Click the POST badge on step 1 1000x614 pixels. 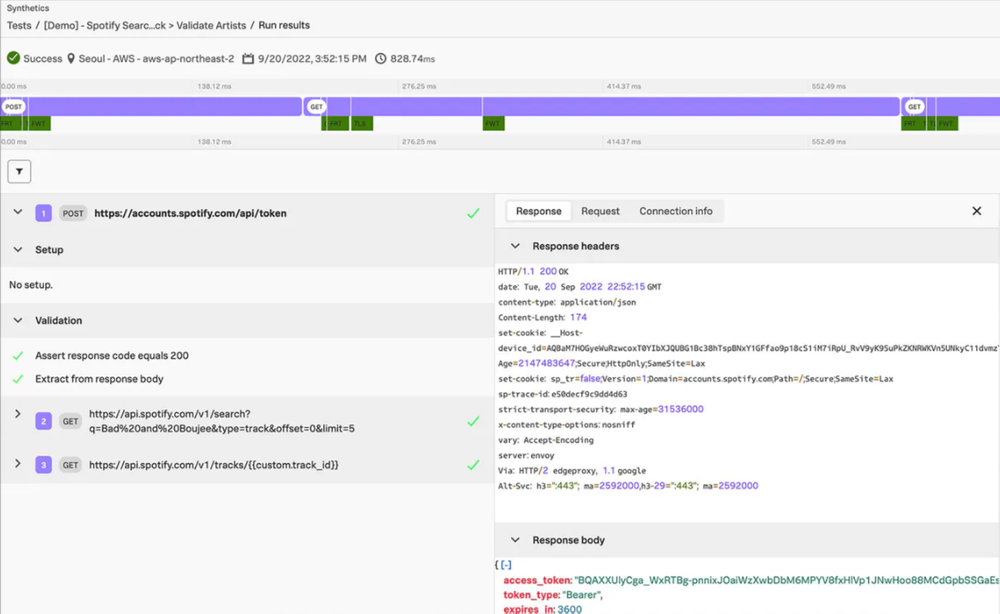click(x=72, y=212)
